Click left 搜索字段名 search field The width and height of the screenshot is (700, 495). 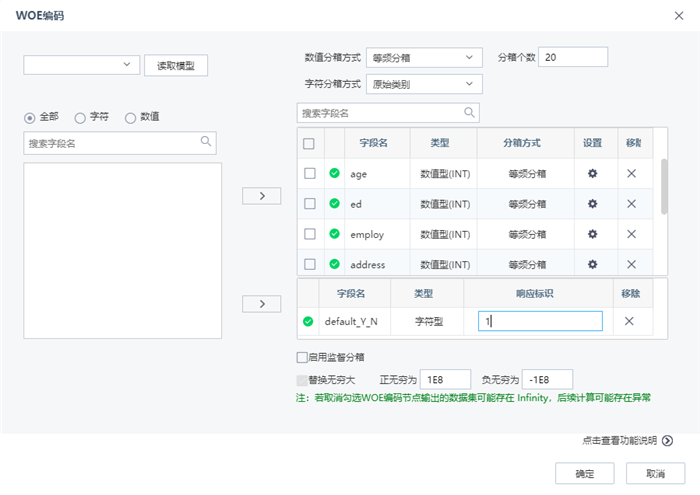[x=120, y=143]
